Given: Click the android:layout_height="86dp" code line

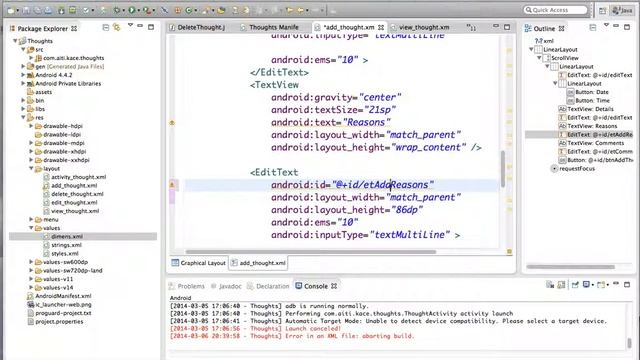Looking at the screenshot, I should click(347, 210).
